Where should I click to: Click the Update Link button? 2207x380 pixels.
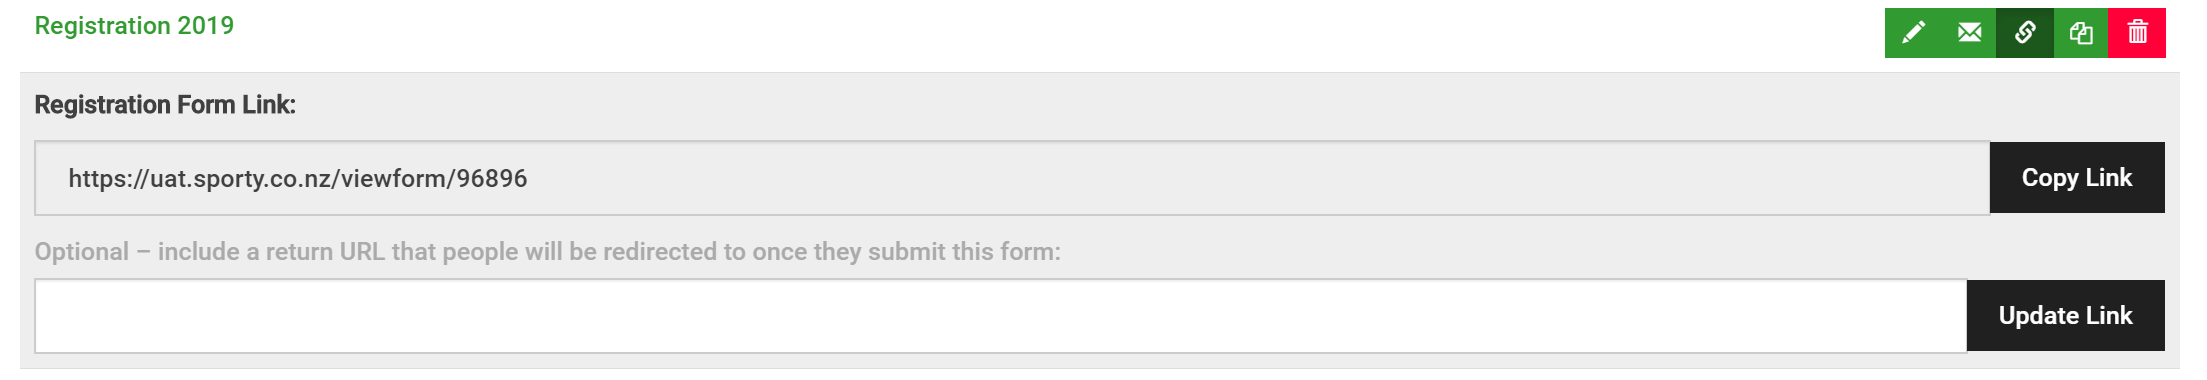[x=2065, y=316]
